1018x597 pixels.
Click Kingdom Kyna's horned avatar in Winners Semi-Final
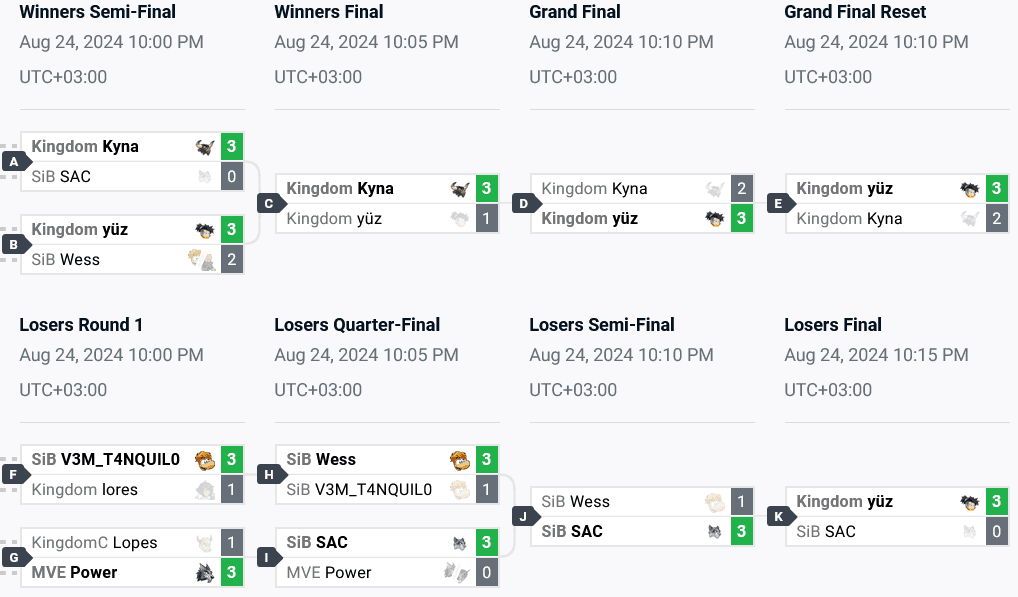pyautogui.click(x=204, y=146)
